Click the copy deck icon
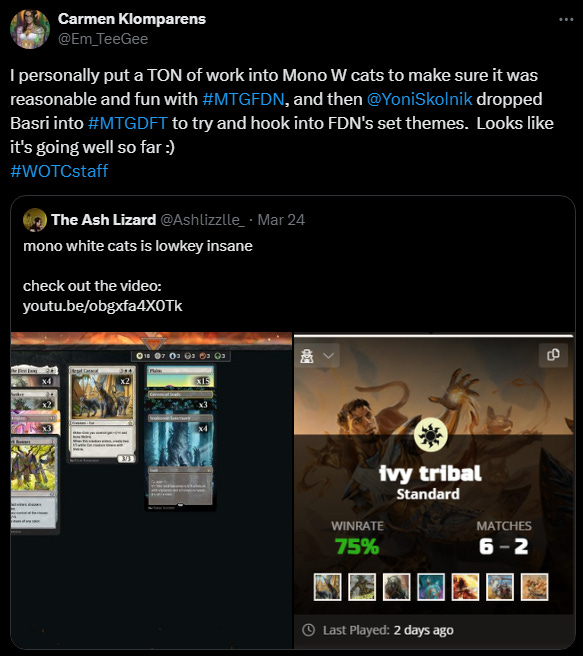Image resolution: width=583 pixels, height=656 pixels. (x=553, y=355)
